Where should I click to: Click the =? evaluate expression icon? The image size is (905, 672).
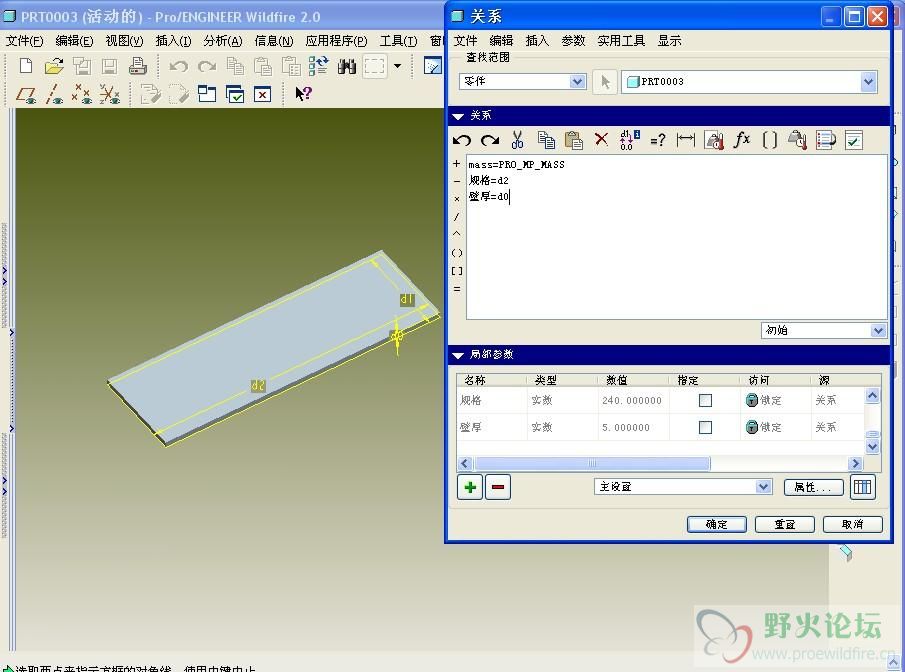[x=657, y=140]
